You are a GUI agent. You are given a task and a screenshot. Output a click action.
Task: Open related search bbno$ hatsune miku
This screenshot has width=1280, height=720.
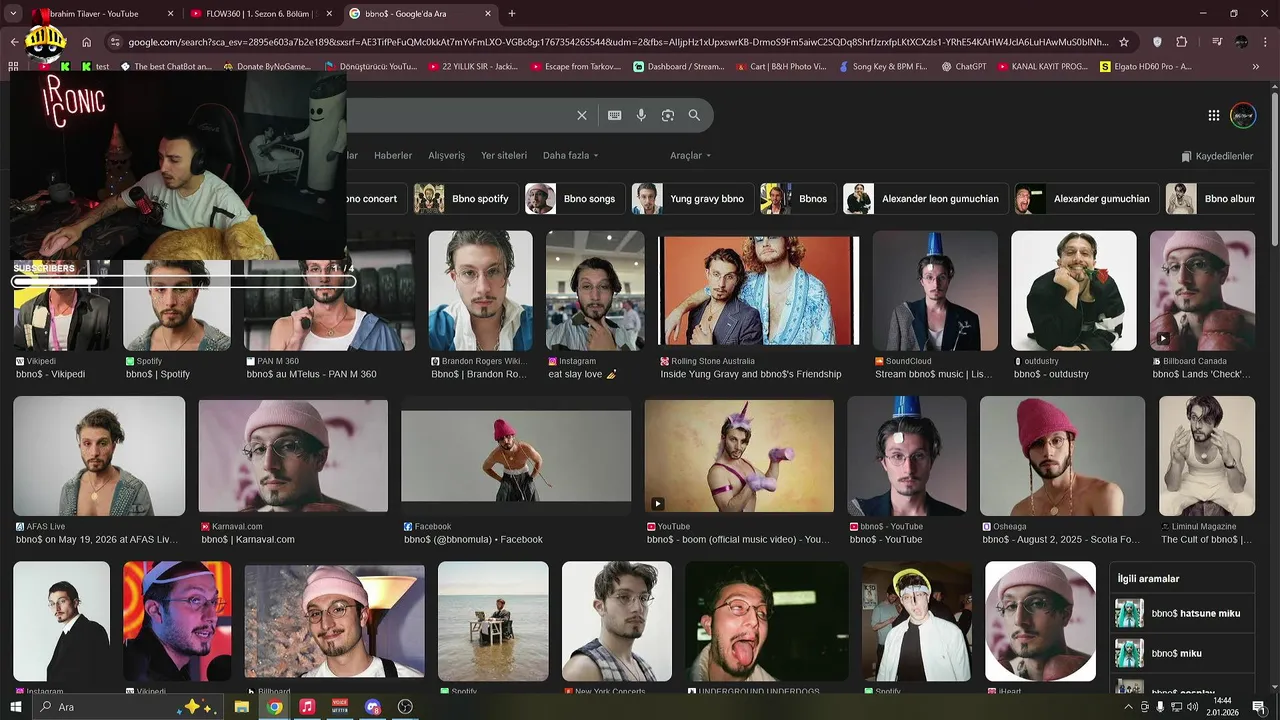[x=1182, y=613]
